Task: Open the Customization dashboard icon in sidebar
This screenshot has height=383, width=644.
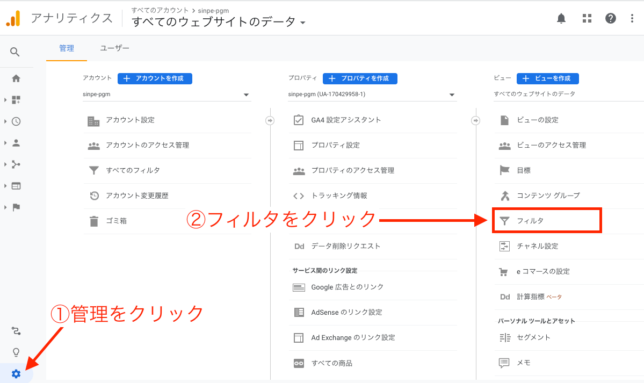Action: [16, 100]
